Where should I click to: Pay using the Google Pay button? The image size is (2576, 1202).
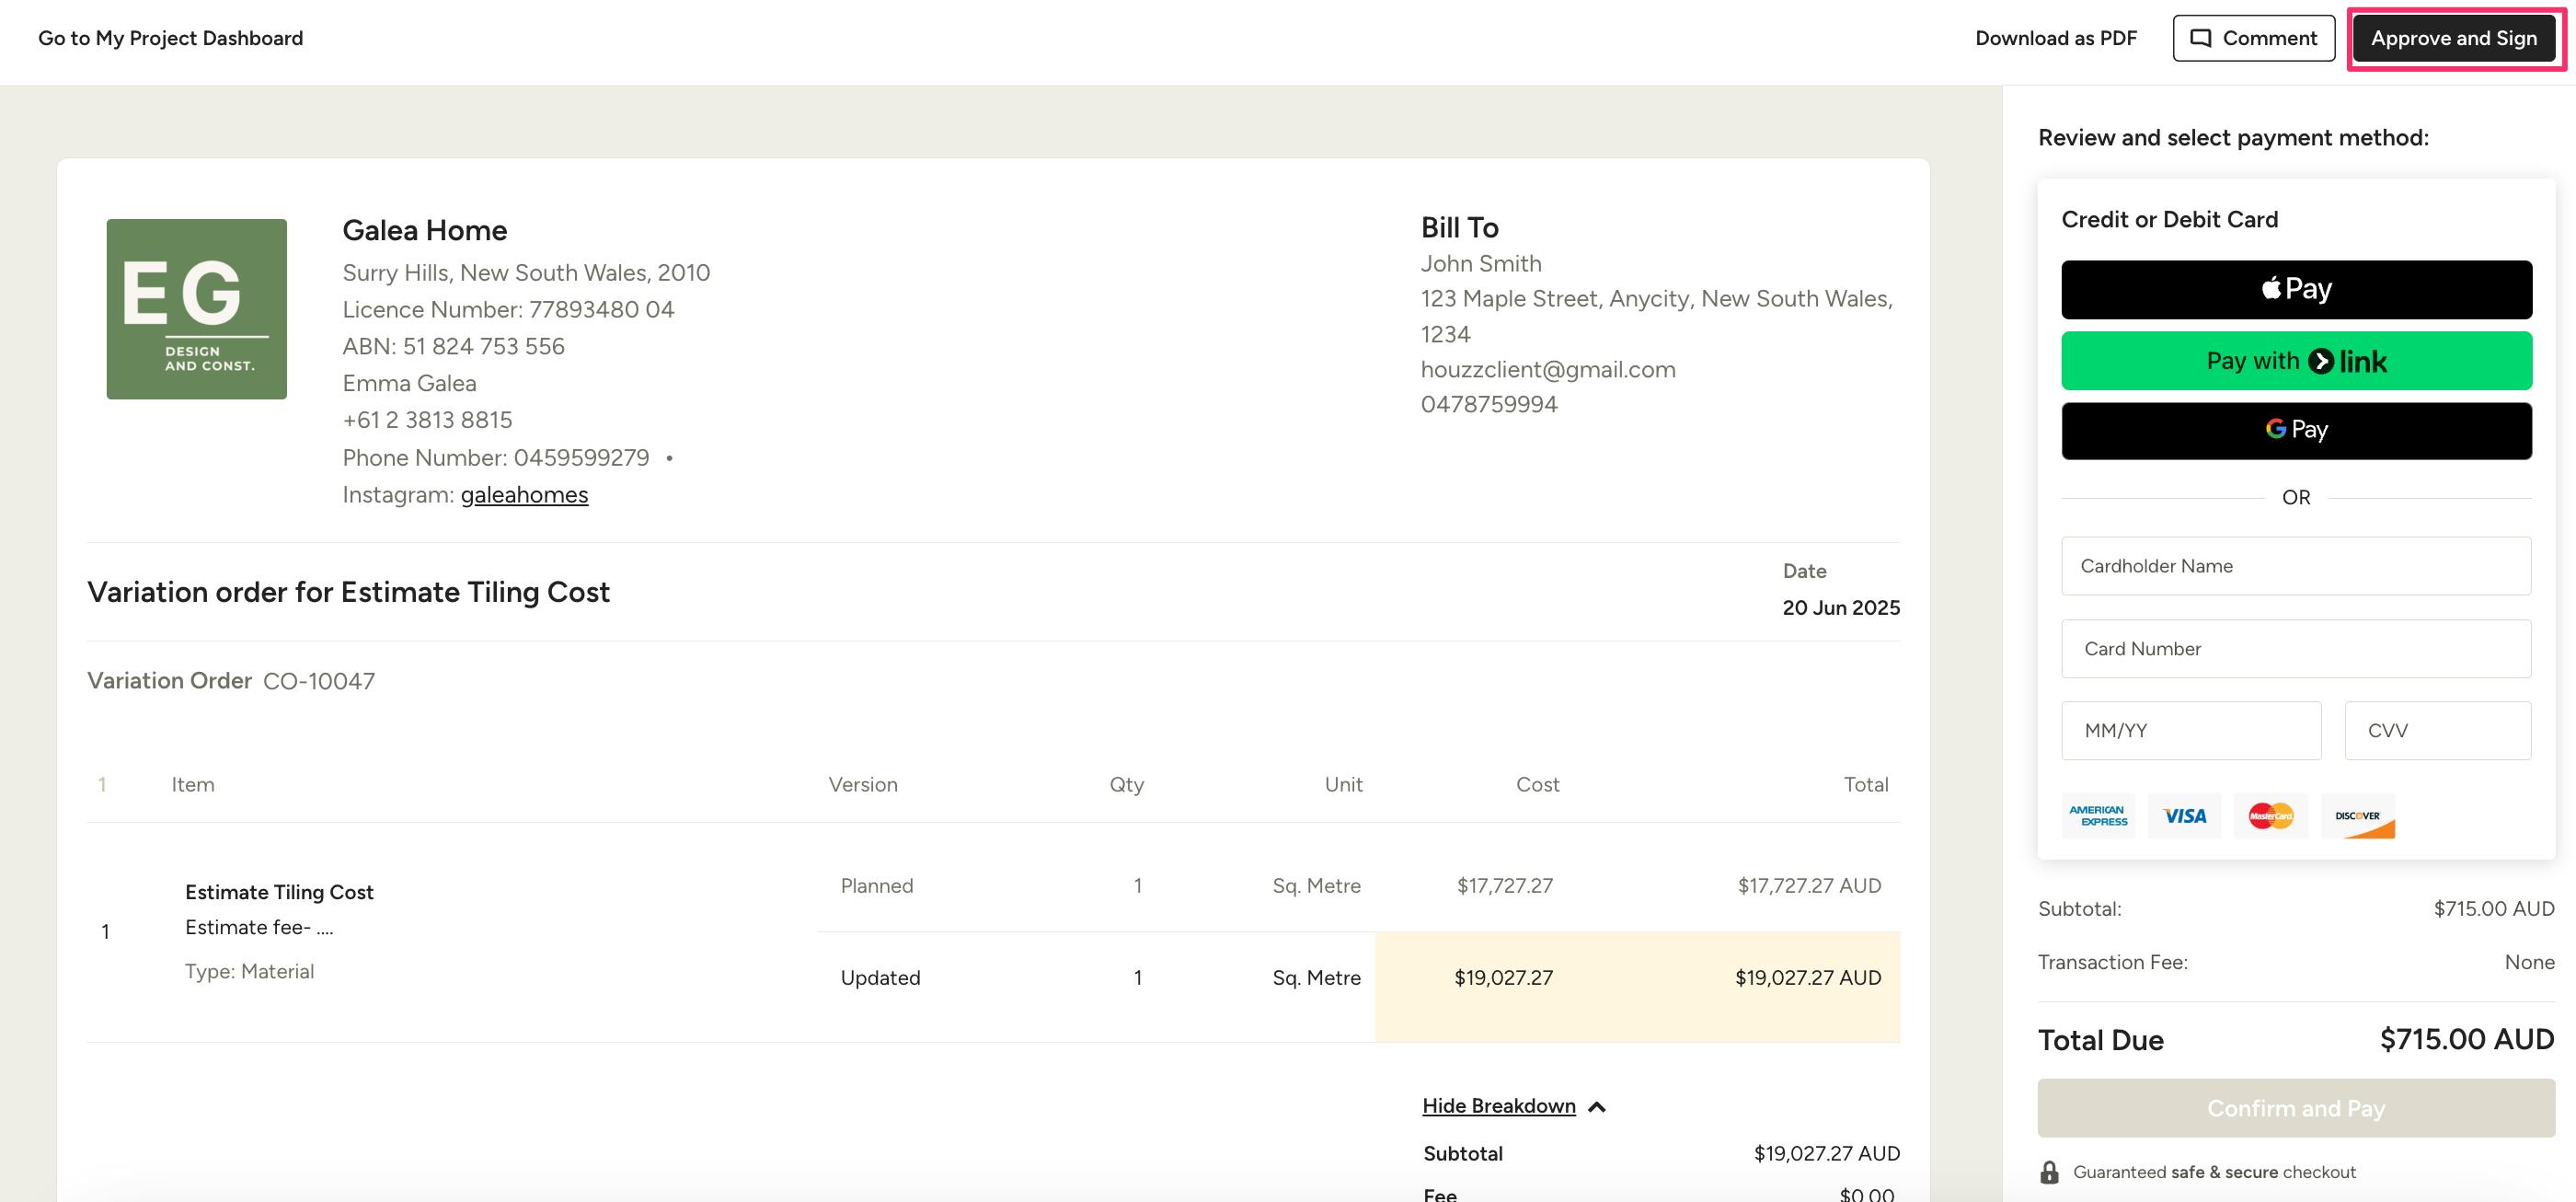coord(2296,430)
